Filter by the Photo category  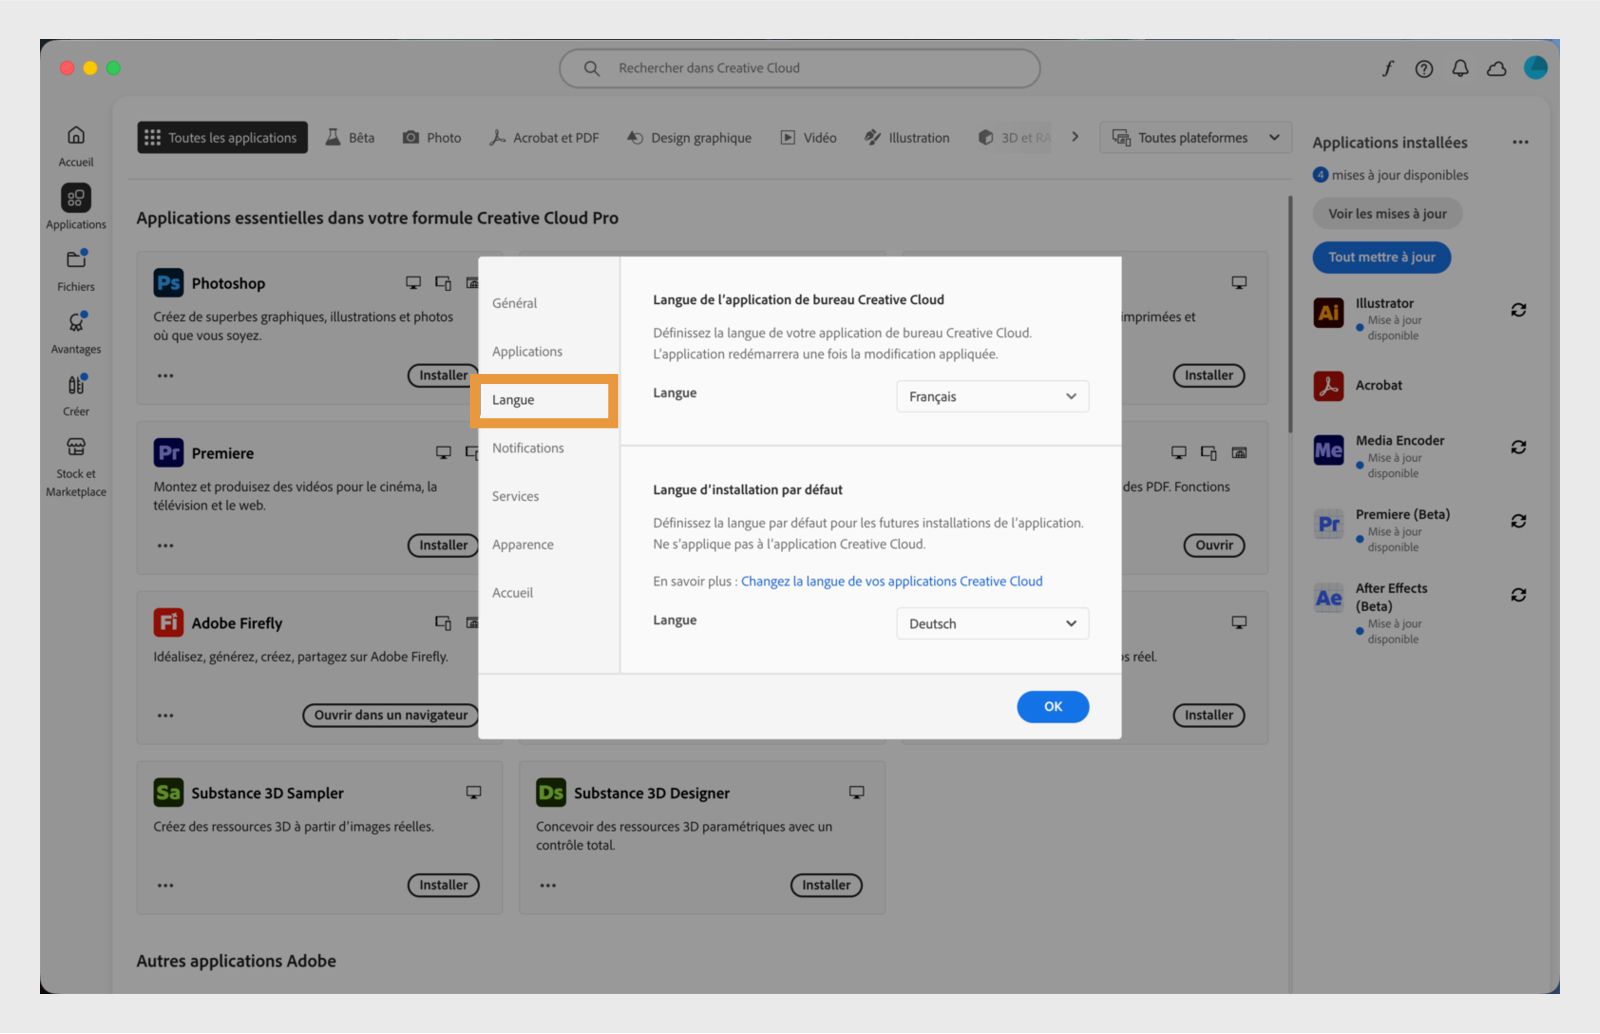pyautogui.click(x=432, y=138)
